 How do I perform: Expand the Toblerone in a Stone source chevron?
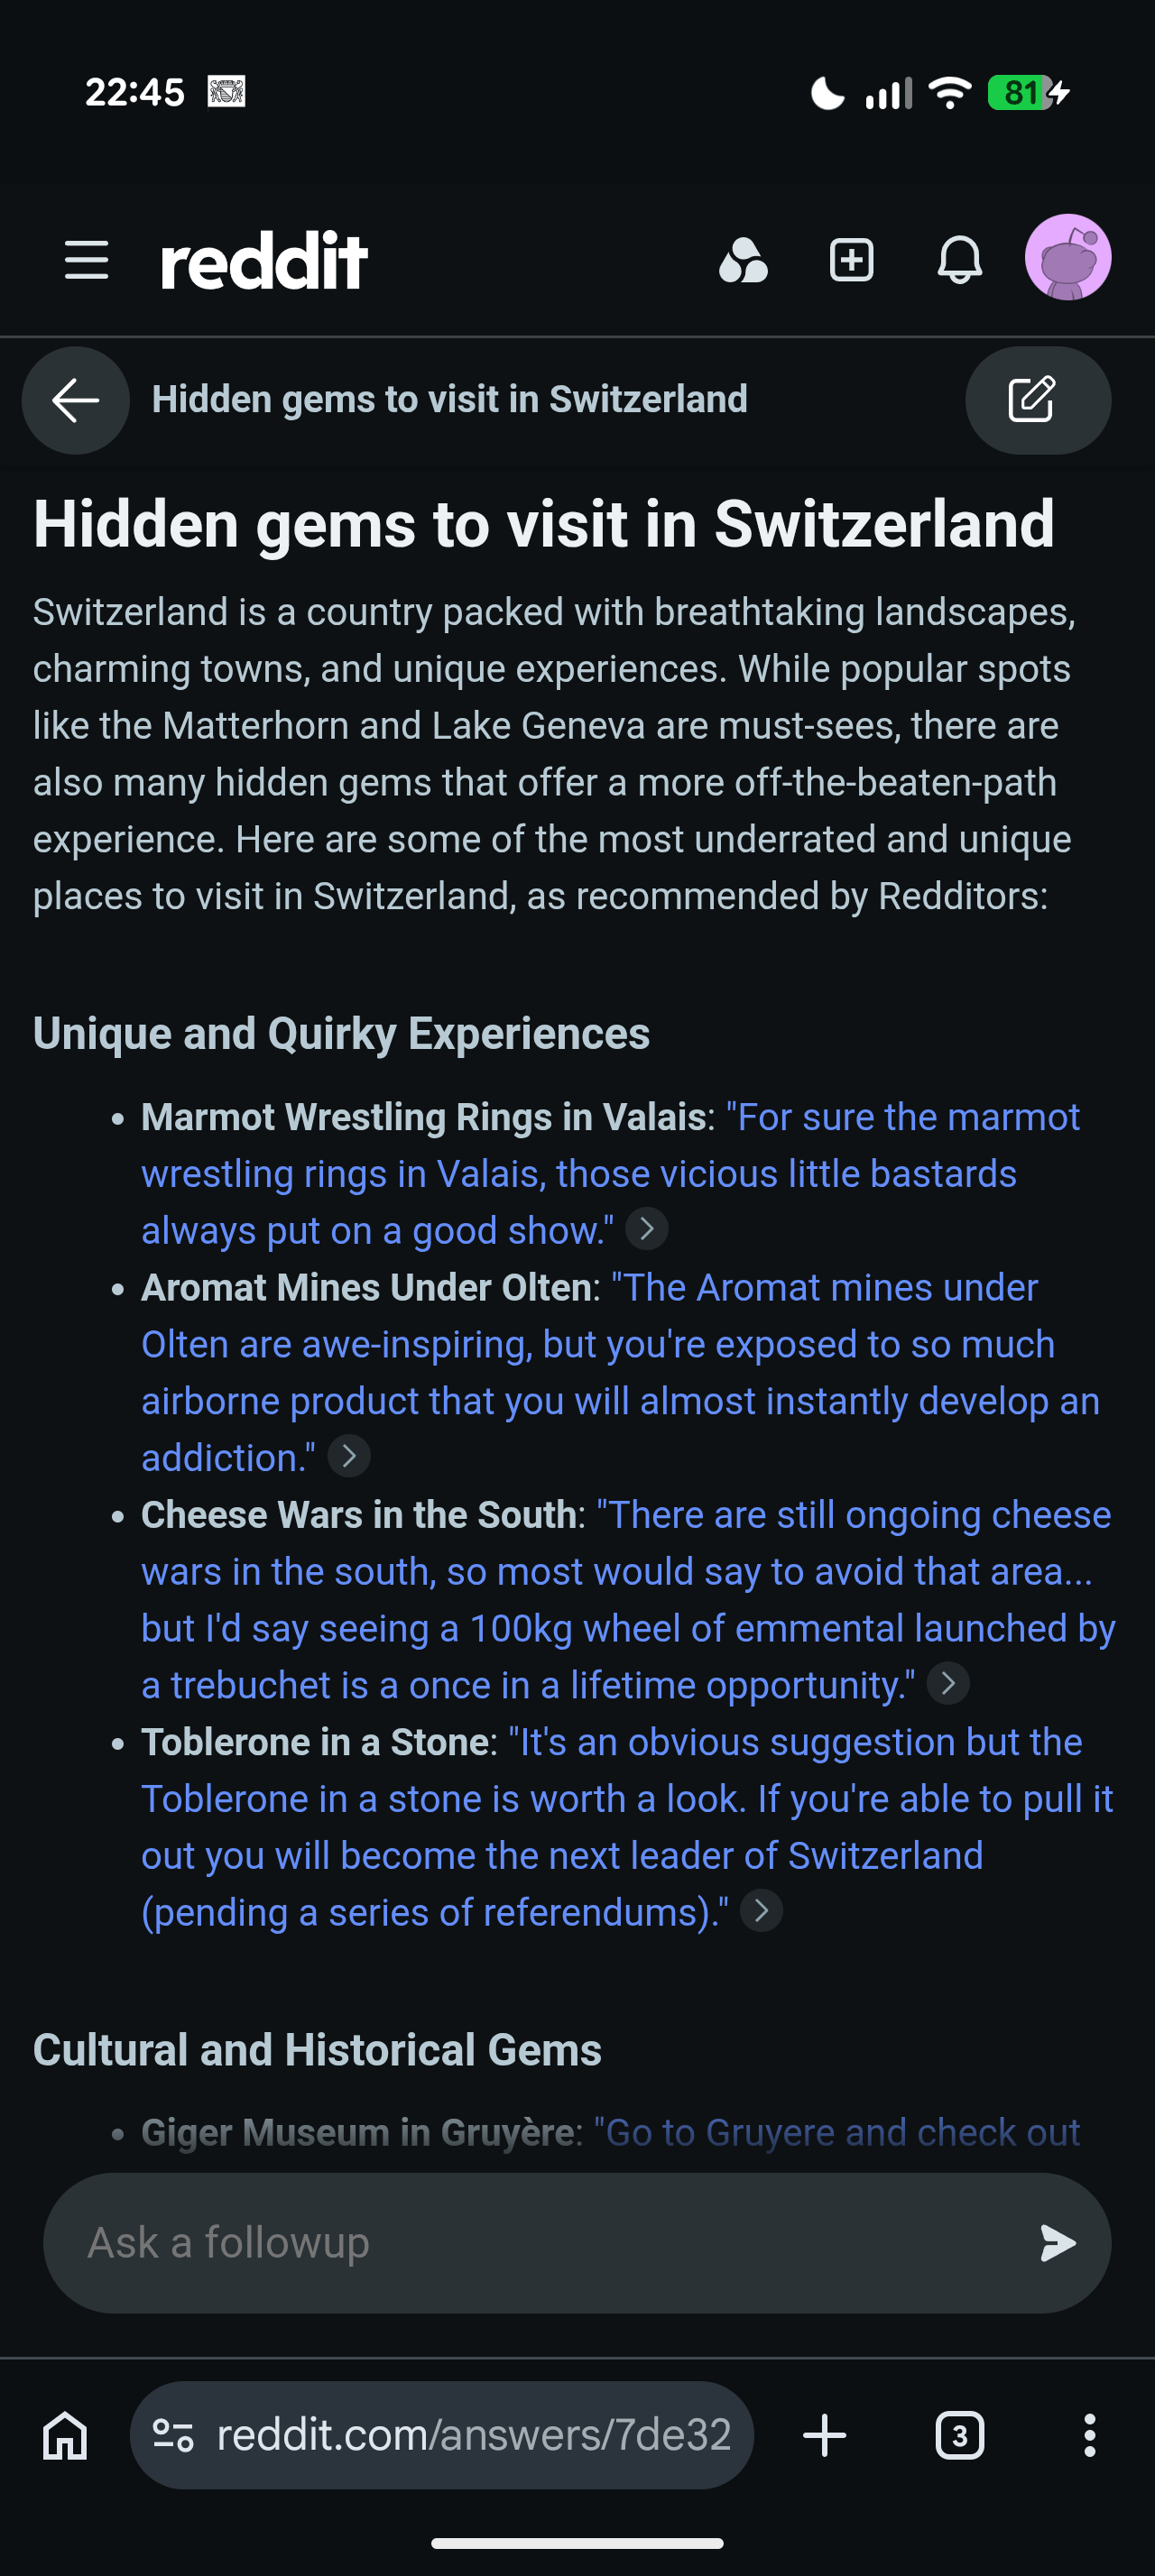[761, 1911]
